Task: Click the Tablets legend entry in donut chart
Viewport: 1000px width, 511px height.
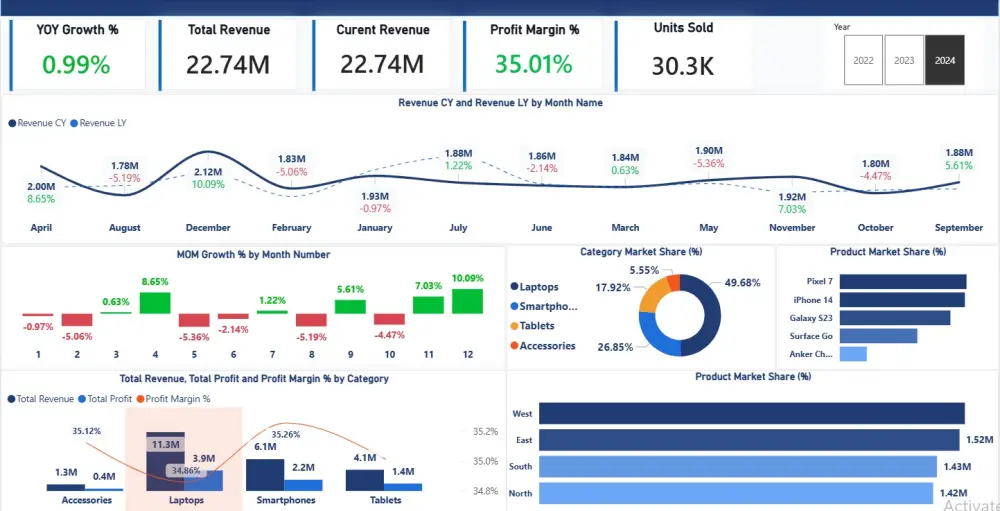Action: 533,325
